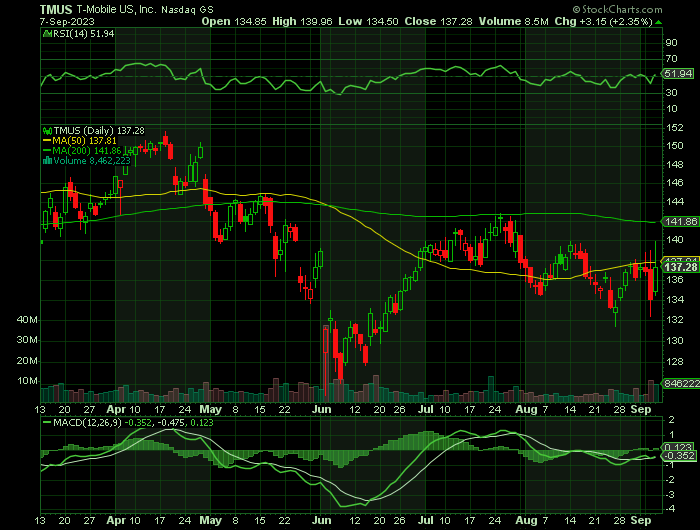Click the Jun label under the price panel
This screenshot has height=530, width=700.
321,409
